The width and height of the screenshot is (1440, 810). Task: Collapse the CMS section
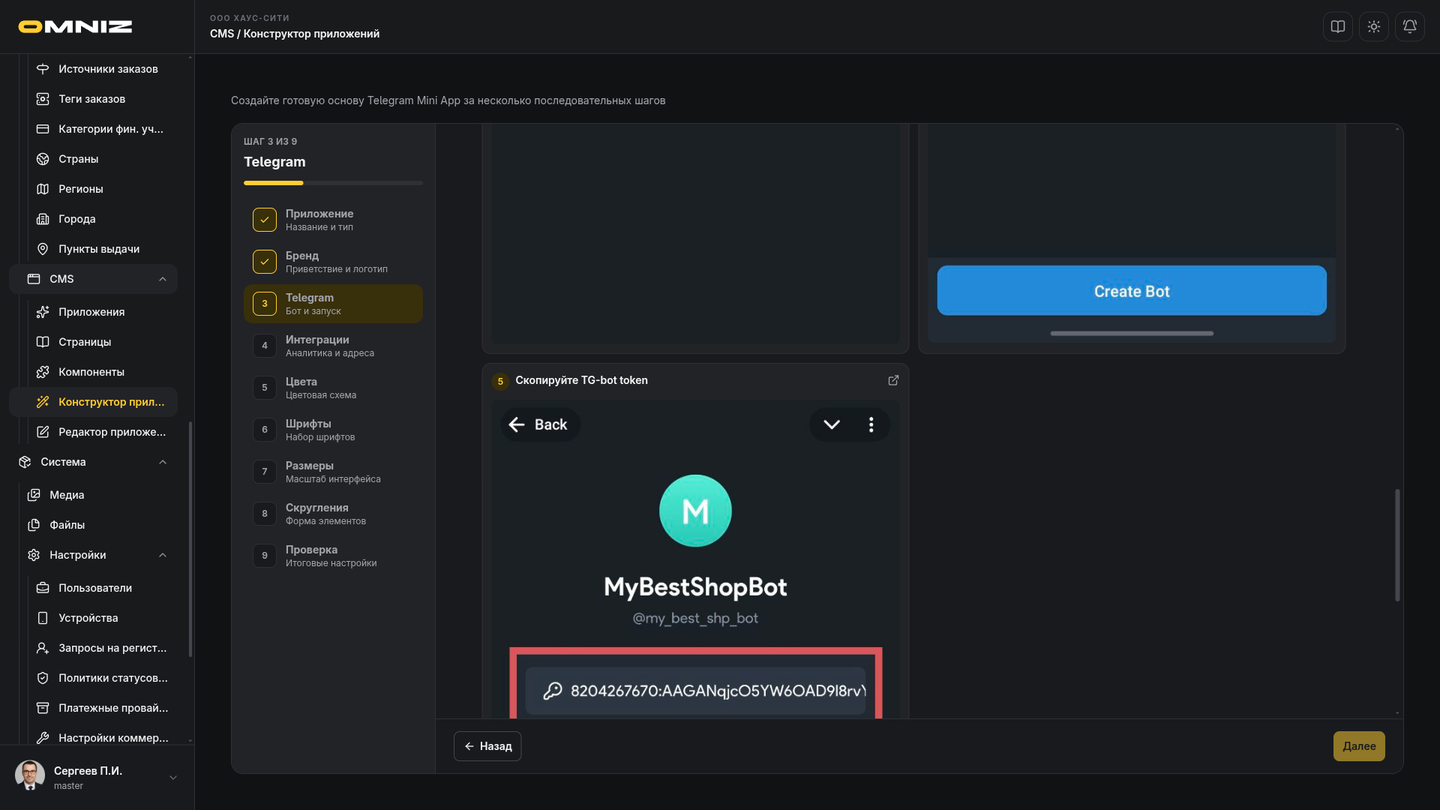pos(162,279)
